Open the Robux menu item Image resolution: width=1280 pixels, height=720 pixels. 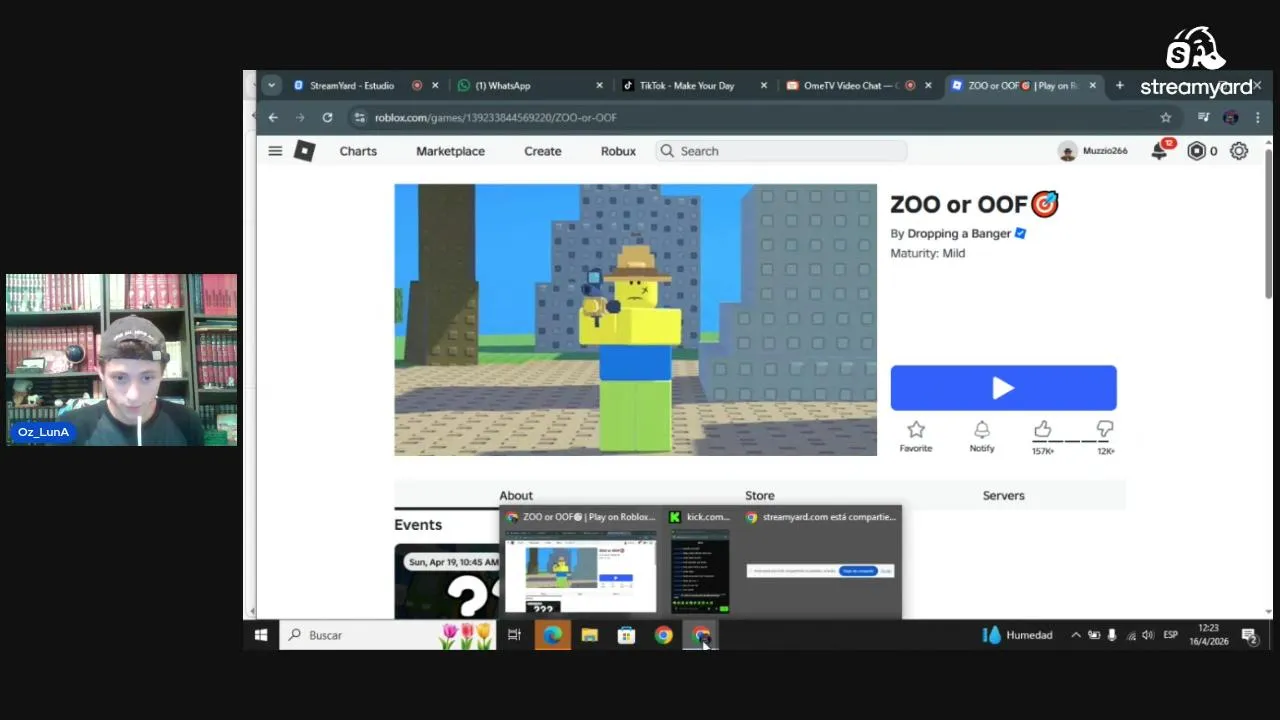tap(618, 151)
